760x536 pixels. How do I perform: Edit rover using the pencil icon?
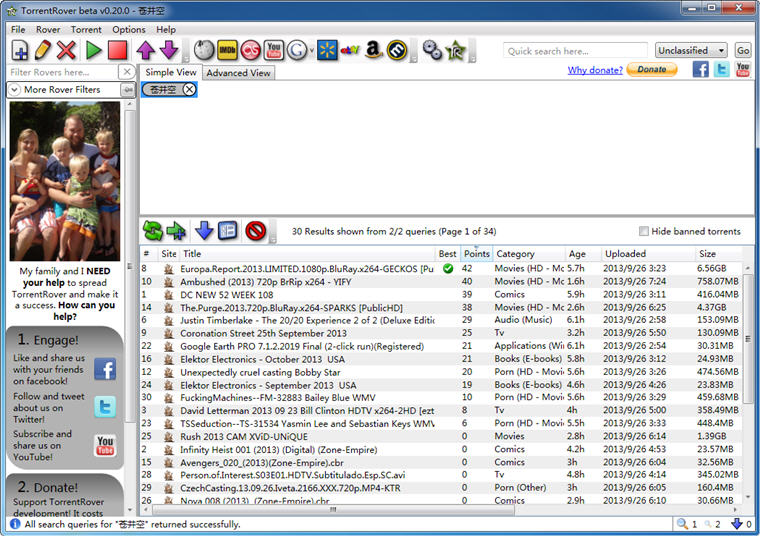pos(43,50)
